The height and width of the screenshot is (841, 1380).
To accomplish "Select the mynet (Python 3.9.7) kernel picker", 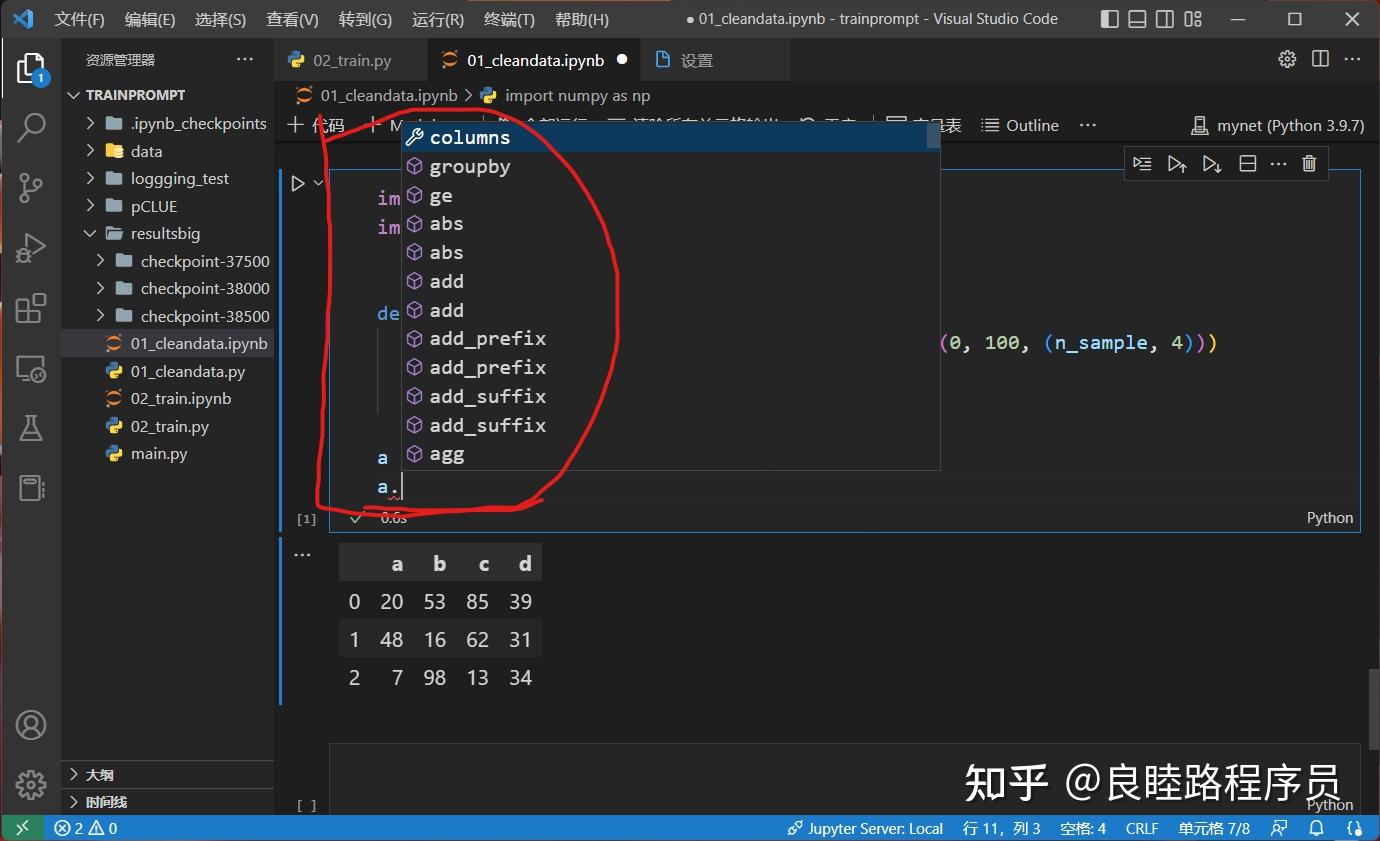I will [1277, 125].
